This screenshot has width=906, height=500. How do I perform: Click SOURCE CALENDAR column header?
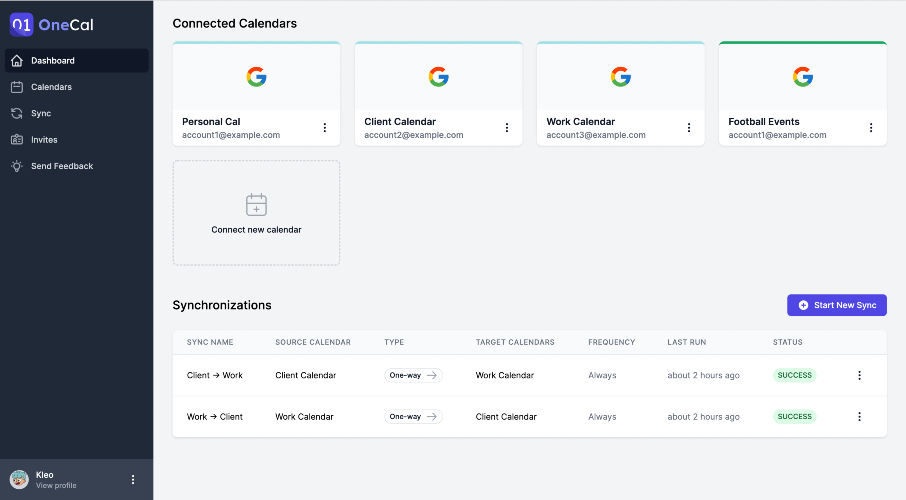(x=313, y=342)
